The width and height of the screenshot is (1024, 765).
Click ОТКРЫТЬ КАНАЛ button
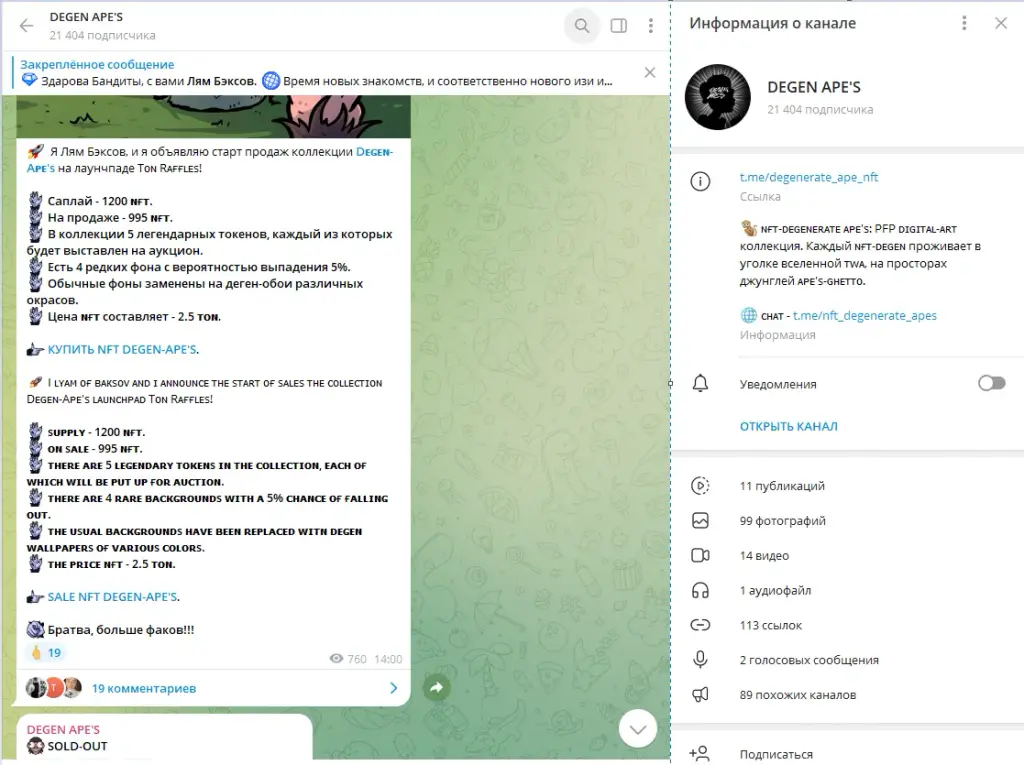pos(788,426)
